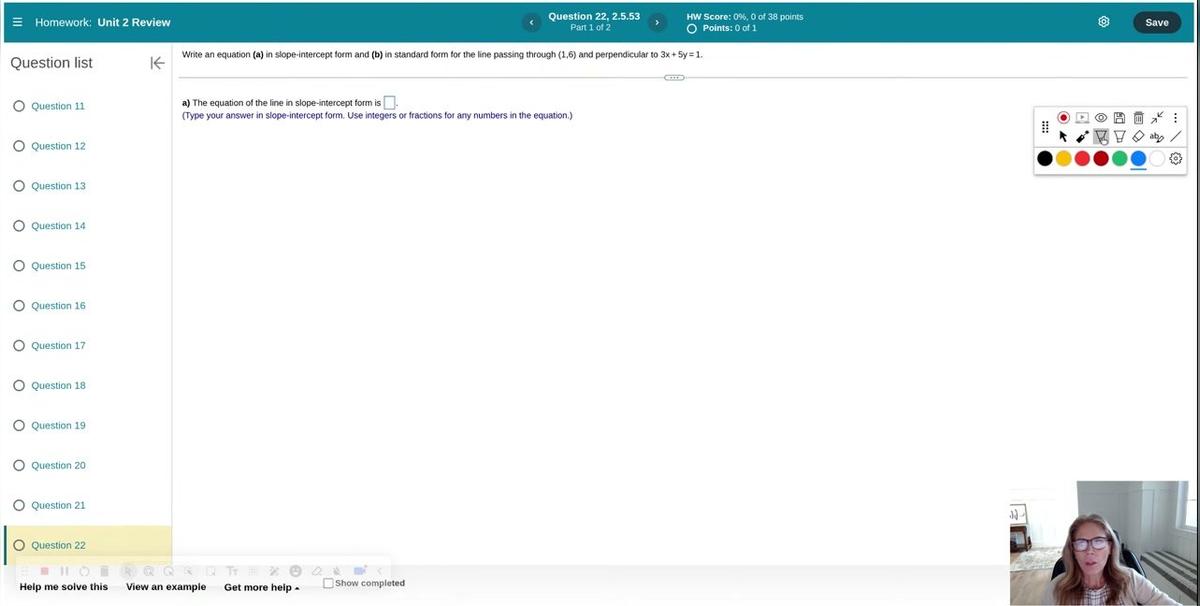The height and width of the screenshot is (606, 1200).
Task: Toggle the eye visibility icon in annotation toolbar
Action: click(x=1101, y=118)
